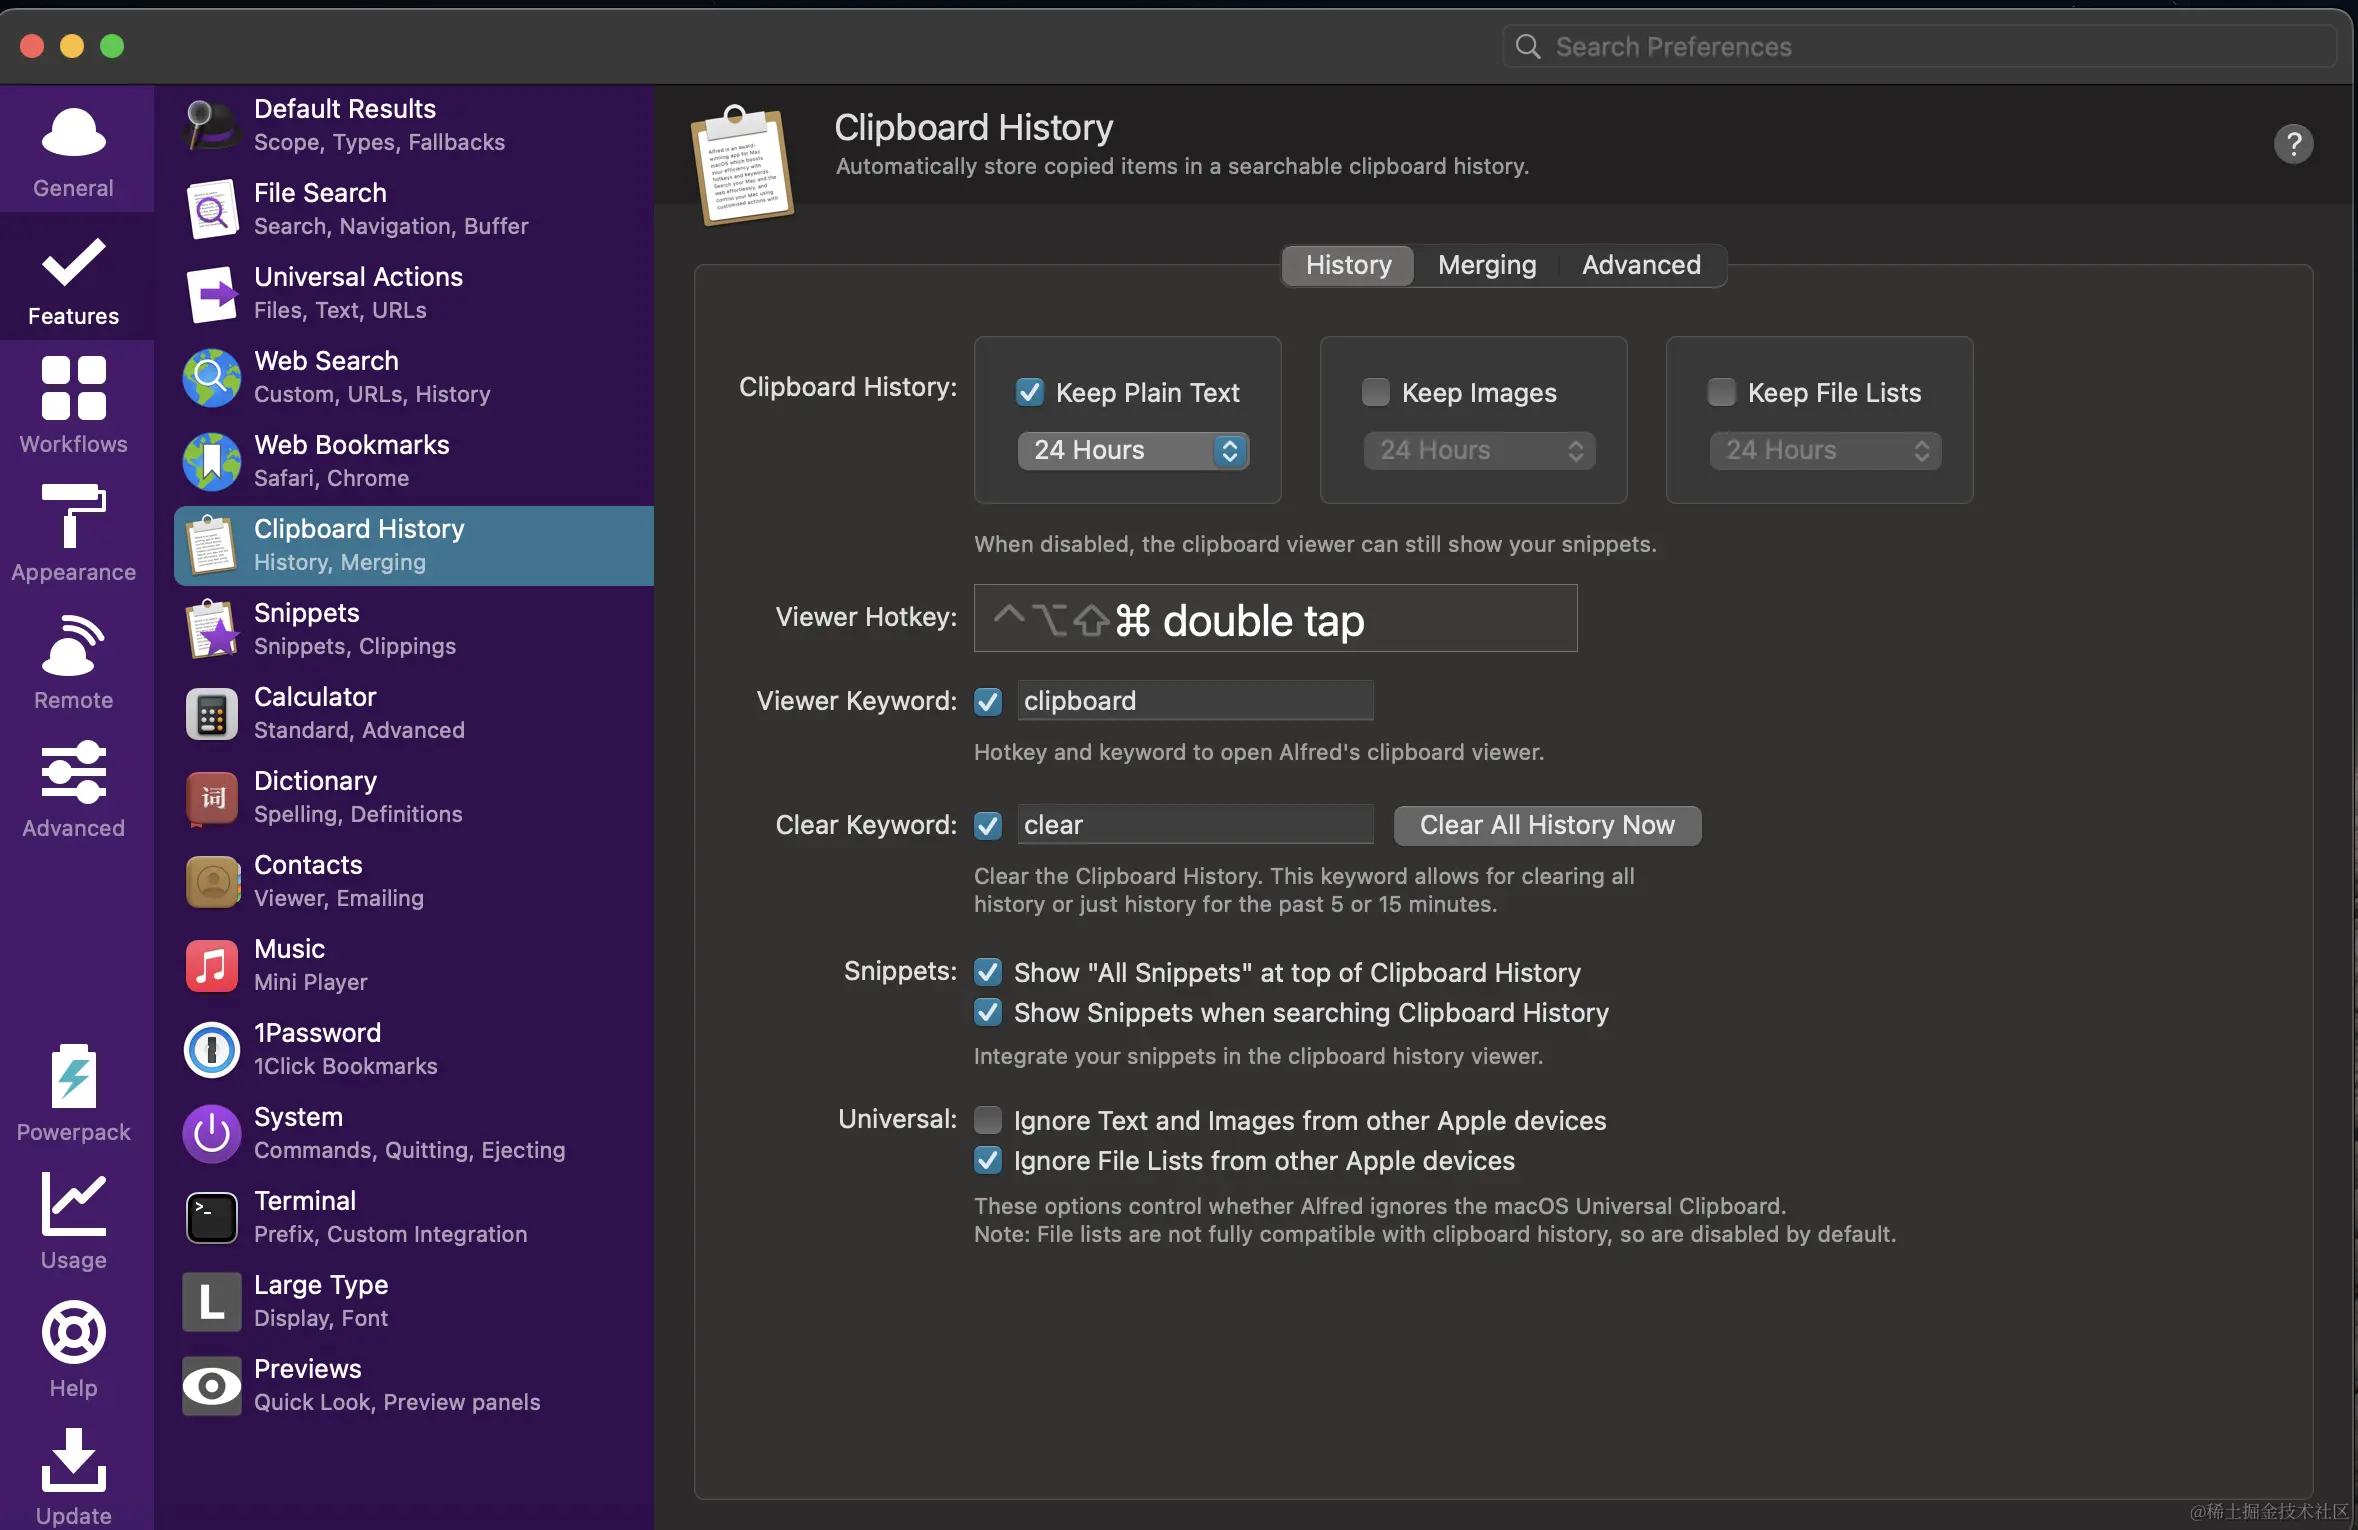2358x1530 pixels.
Task: Open the Powerpack icon
Action: point(73,1078)
